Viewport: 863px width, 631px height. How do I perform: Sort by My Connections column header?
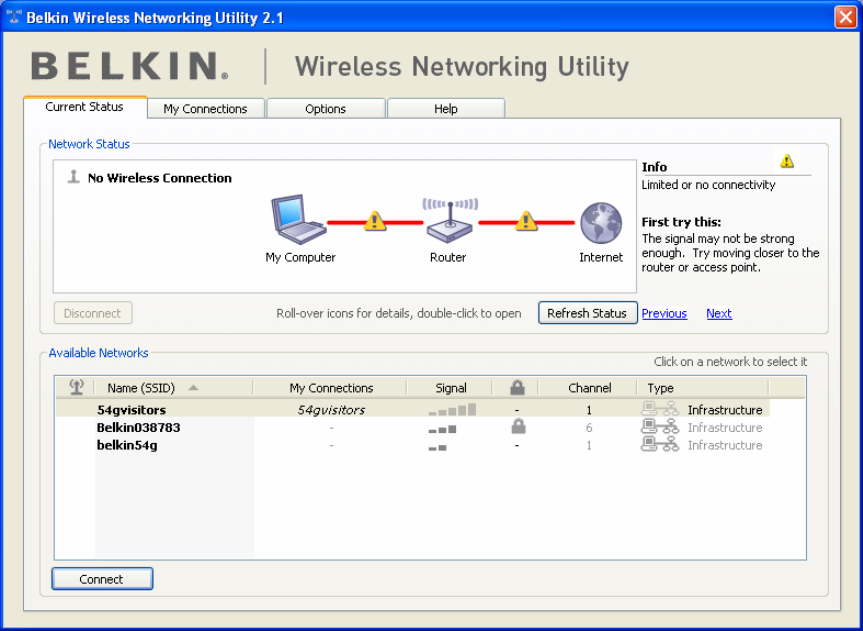[331, 388]
